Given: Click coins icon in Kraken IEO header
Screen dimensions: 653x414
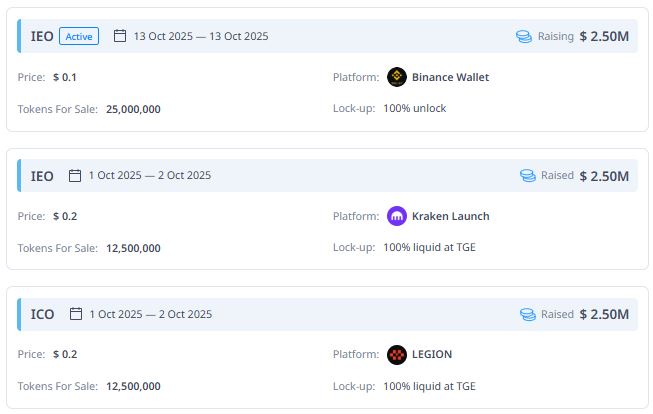Looking at the screenshot, I should click(528, 175).
